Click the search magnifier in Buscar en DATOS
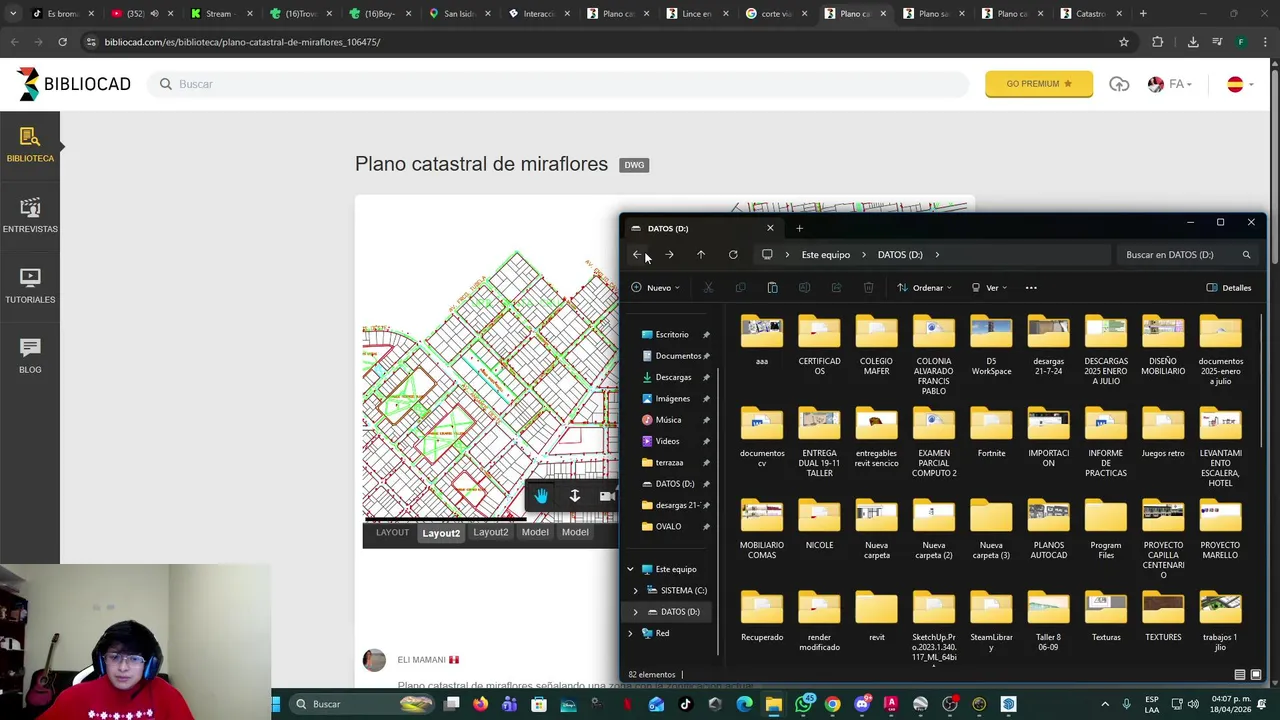1280x720 pixels. pyautogui.click(x=1246, y=255)
